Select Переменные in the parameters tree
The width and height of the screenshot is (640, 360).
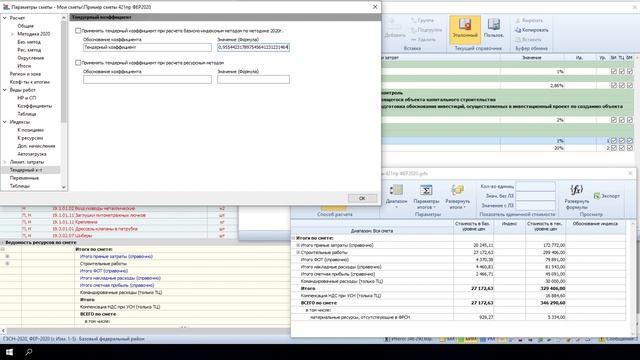pyautogui.click(x=24, y=178)
